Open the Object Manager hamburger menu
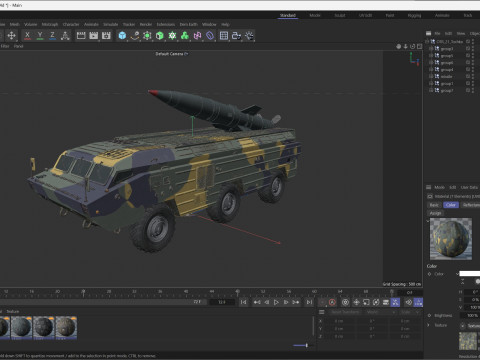480x360 pixels. pos(429,33)
